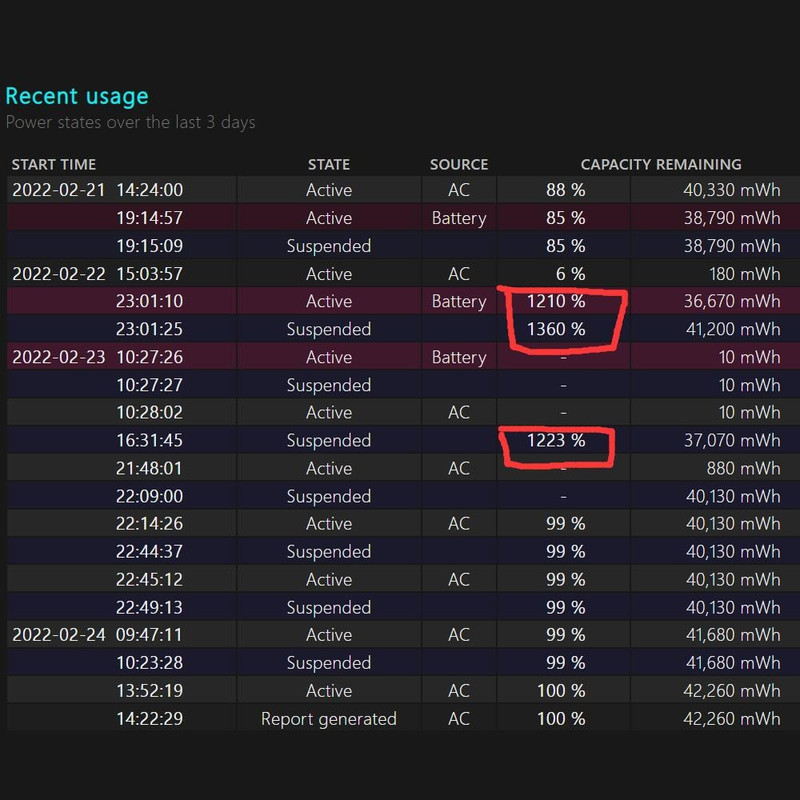The height and width of the screenshot is (800, 800).
Task: Select the 2022-02-24 09:47:11 start time
Action: 97,635
